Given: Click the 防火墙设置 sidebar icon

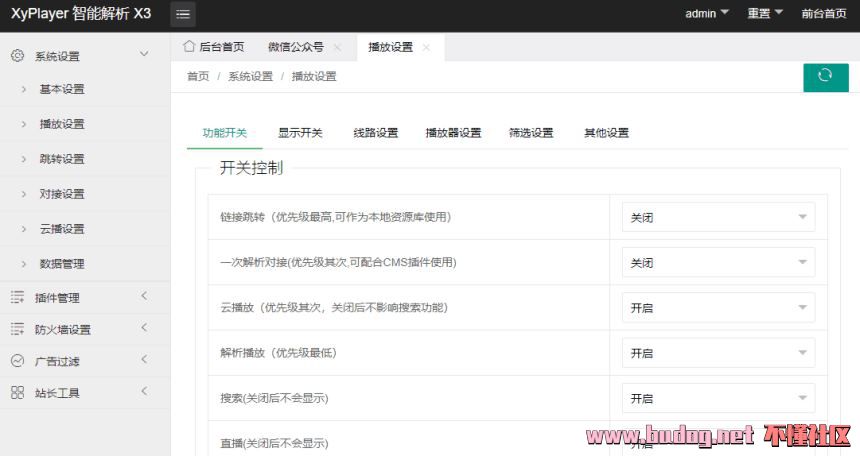Looking at the screenshot, I should coord(17,329).
